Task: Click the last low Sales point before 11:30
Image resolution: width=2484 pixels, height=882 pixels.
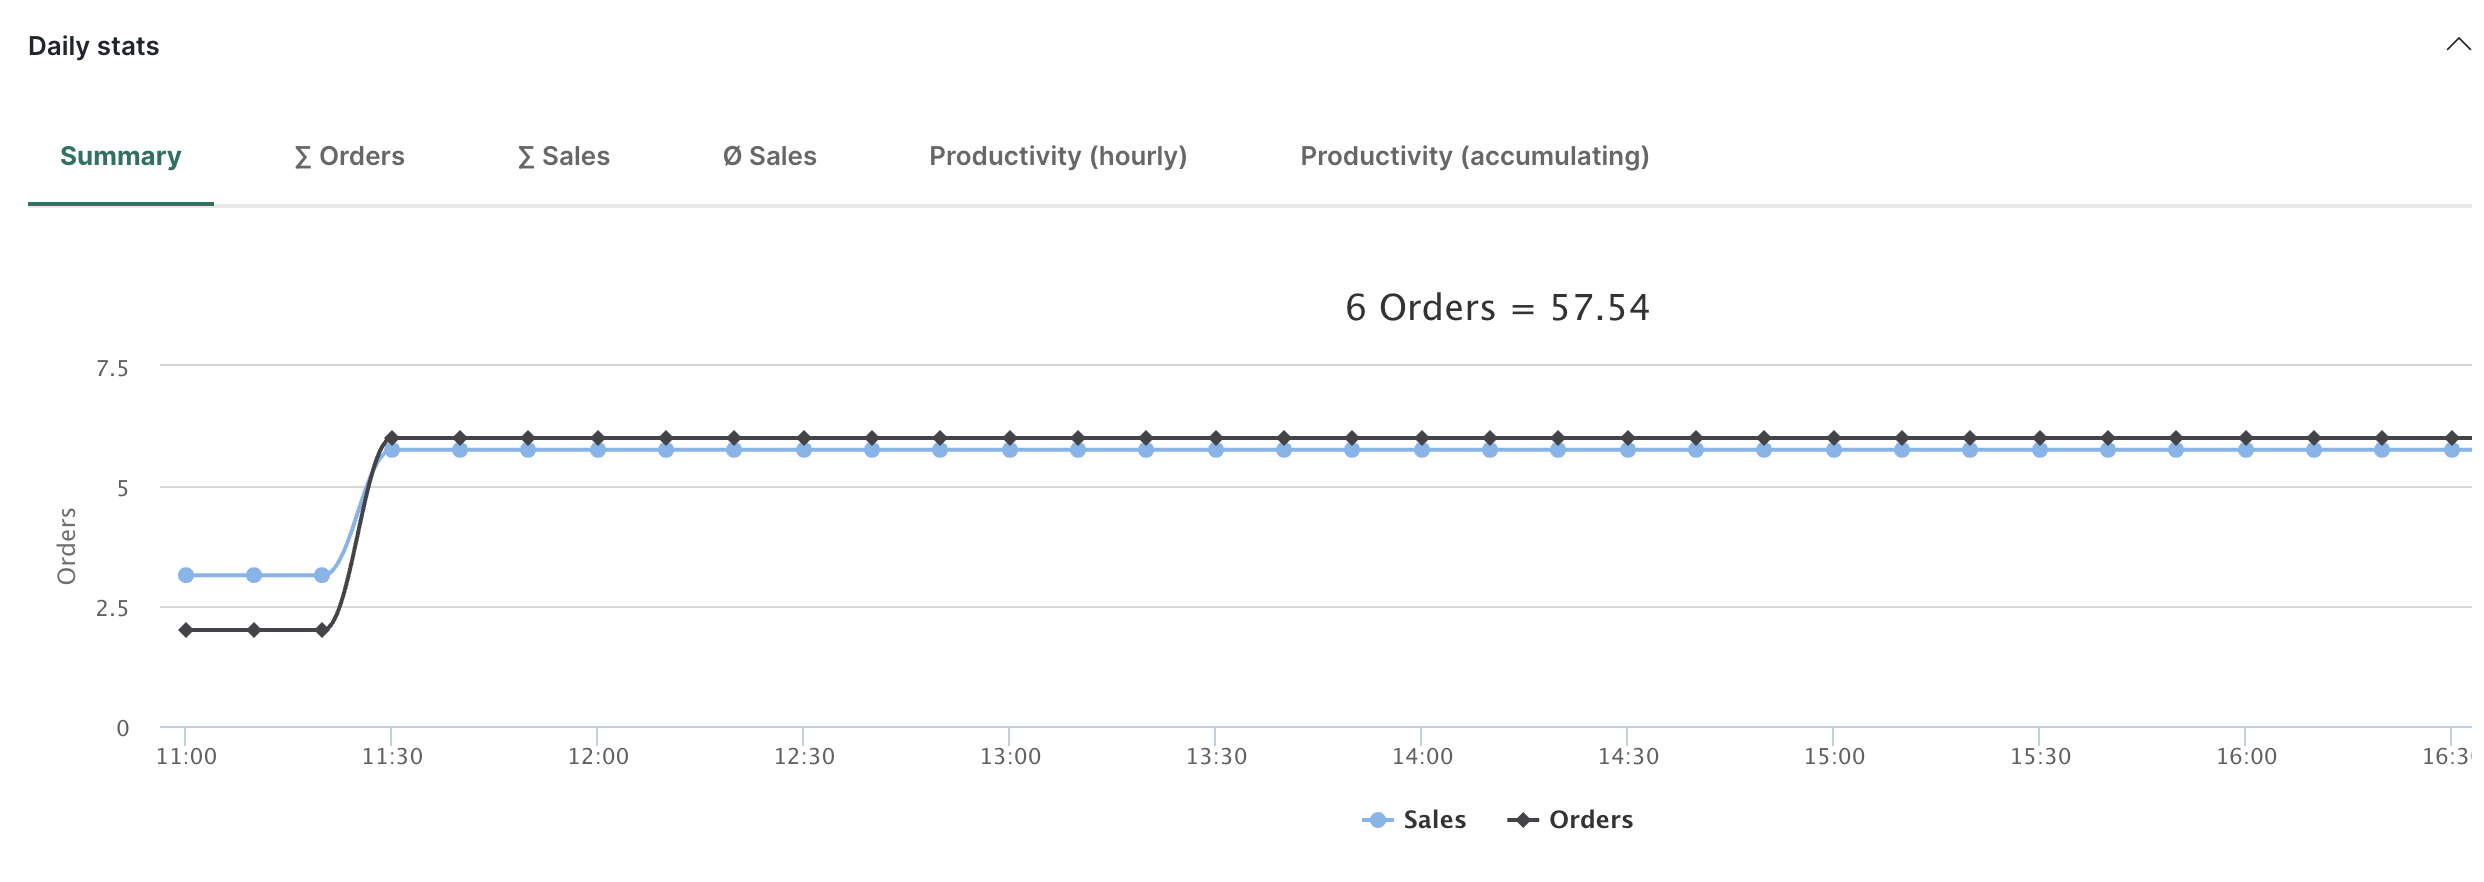Action: coord(322,575)
